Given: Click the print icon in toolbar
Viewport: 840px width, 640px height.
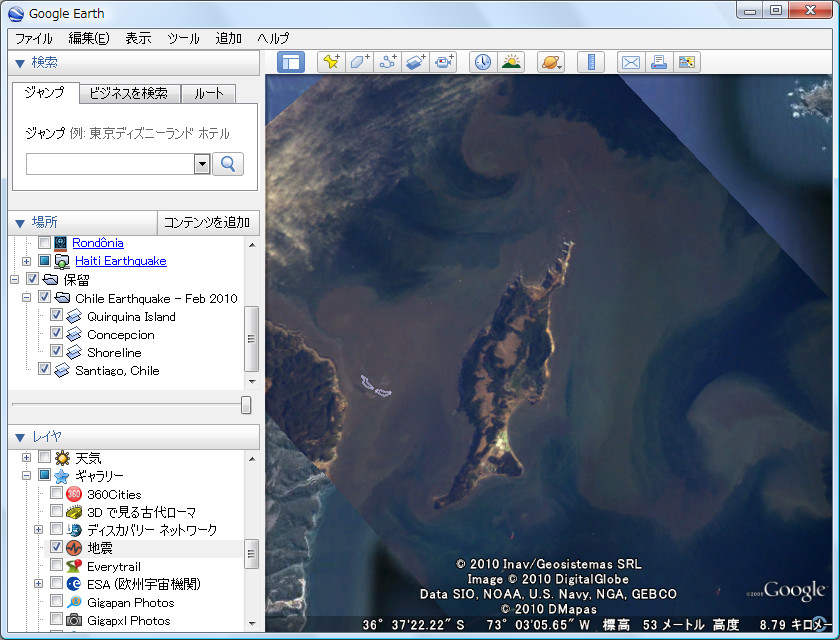Looking at the screenshot, I should pyautogui.click(x=659, y=62).
